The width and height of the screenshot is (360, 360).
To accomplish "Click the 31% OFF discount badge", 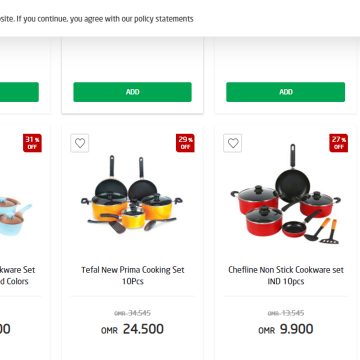I will [32, 143].
